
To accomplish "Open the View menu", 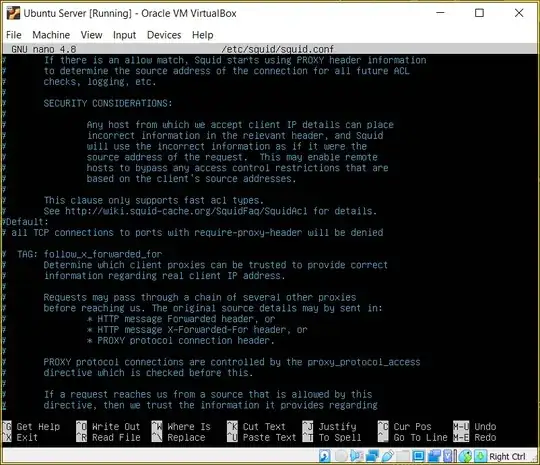I will [x=91, y=35].
